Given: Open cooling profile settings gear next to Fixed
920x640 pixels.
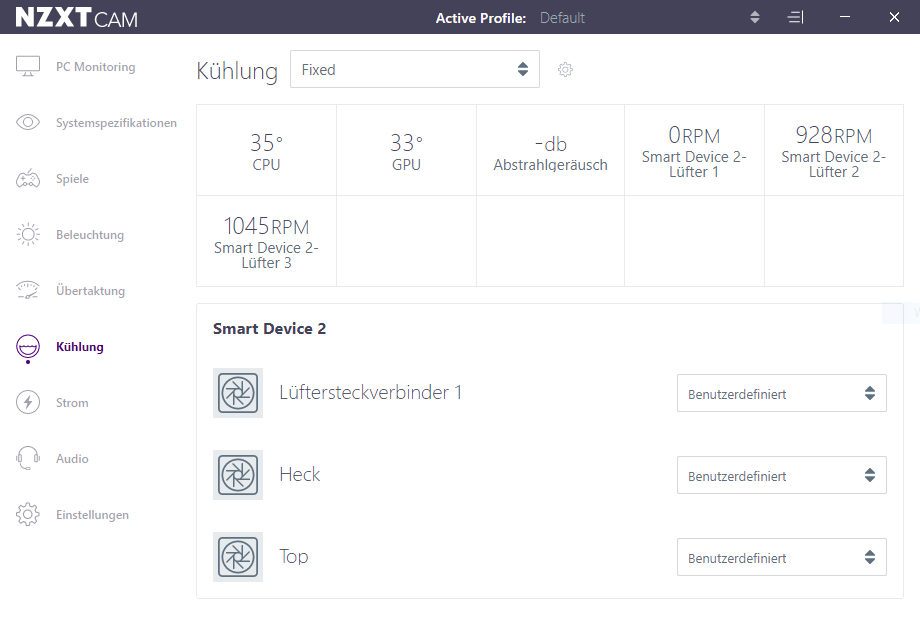Looking at the screenshot, I should pyautogui.click(x=565, y=69).
